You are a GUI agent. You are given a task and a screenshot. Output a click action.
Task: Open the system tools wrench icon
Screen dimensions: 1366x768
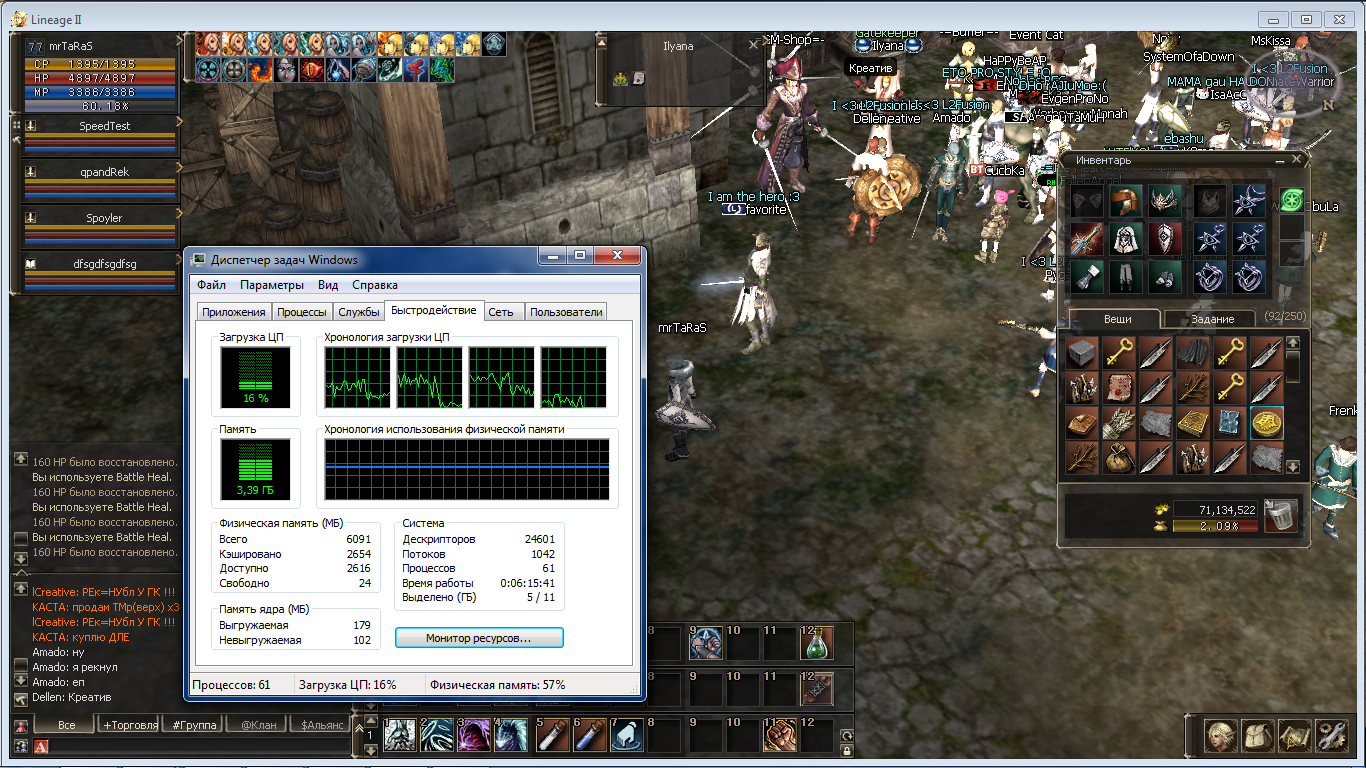pos(1331,736)
